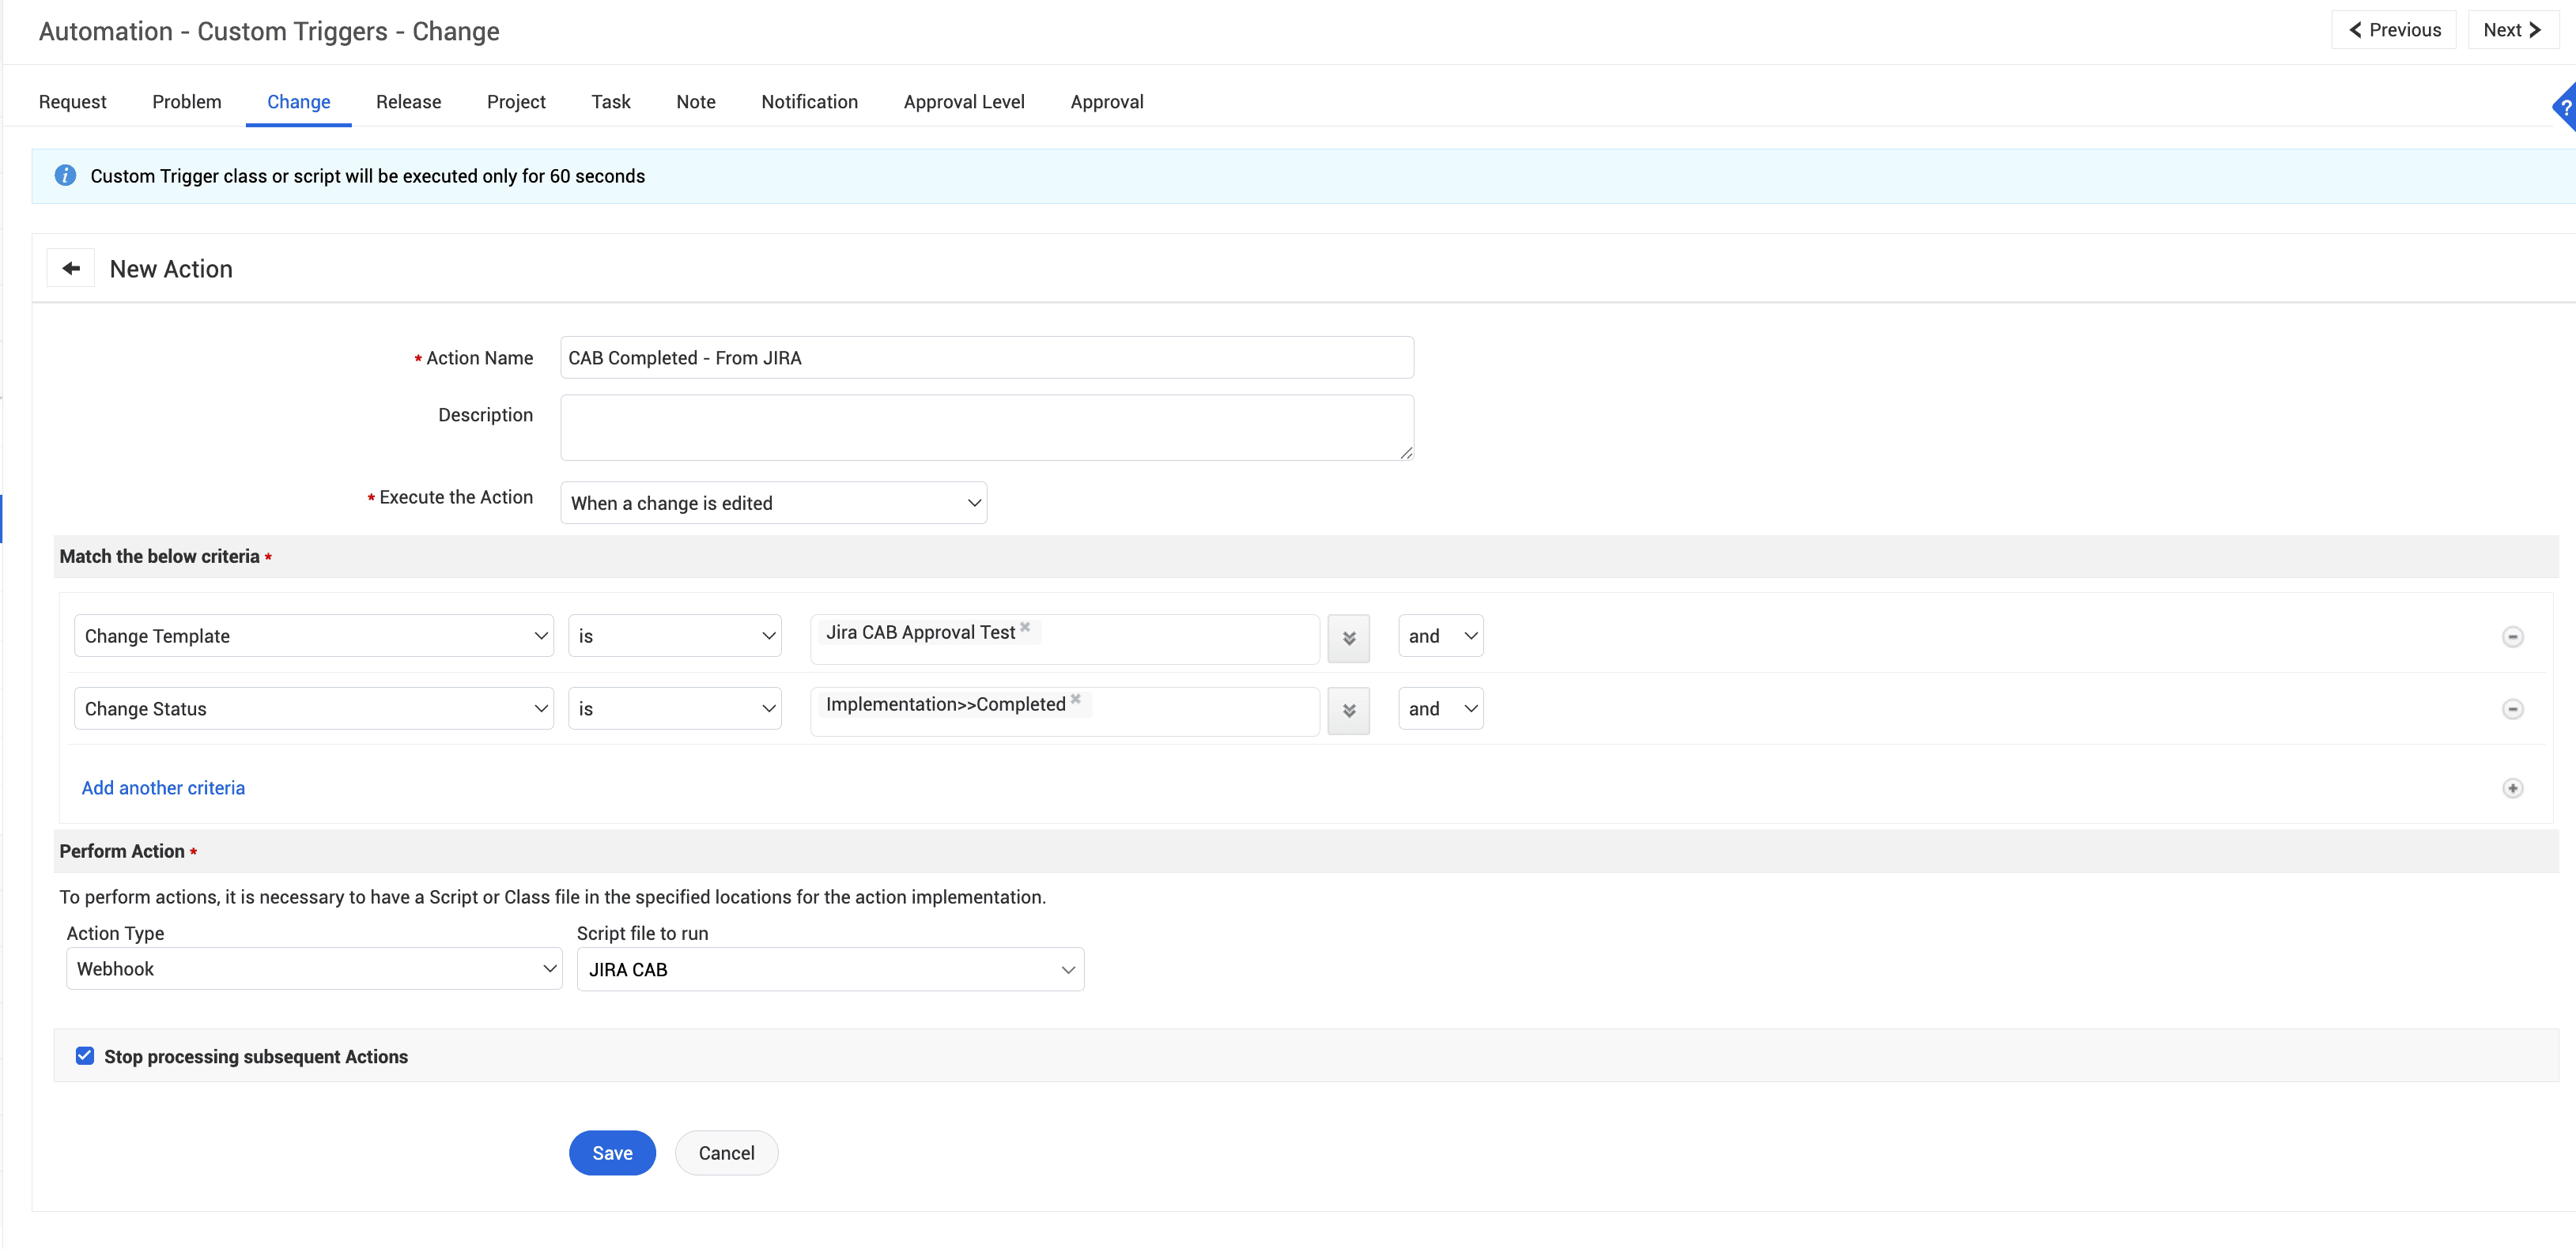Click the Add another criteria link

click(x=163, y=788)
